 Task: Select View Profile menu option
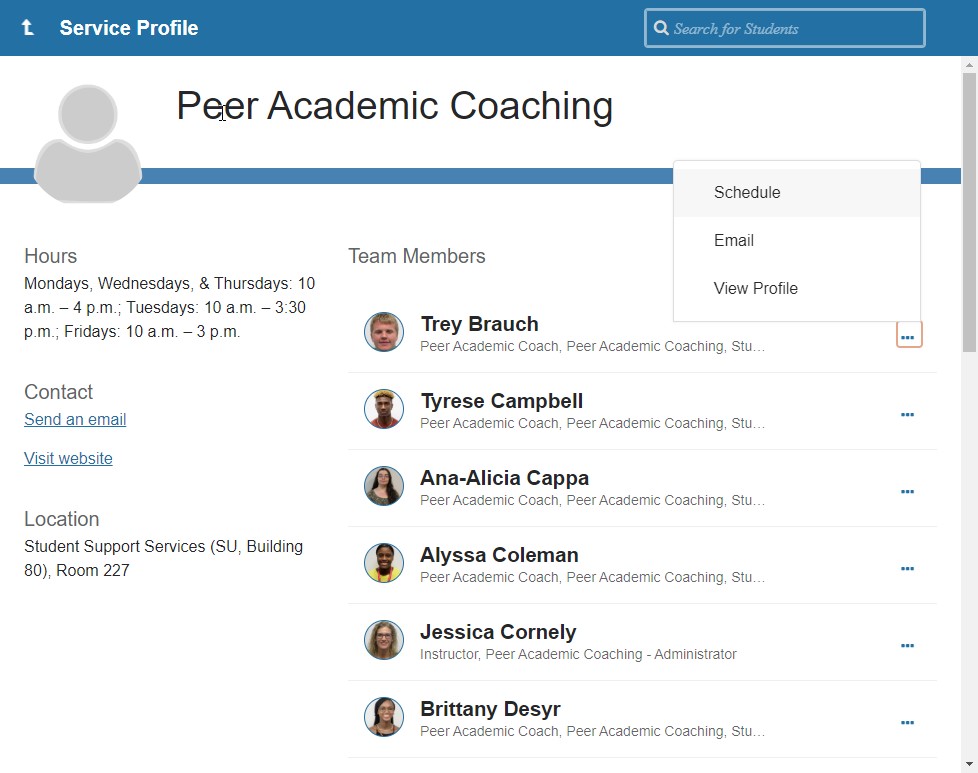pos(756,289)
